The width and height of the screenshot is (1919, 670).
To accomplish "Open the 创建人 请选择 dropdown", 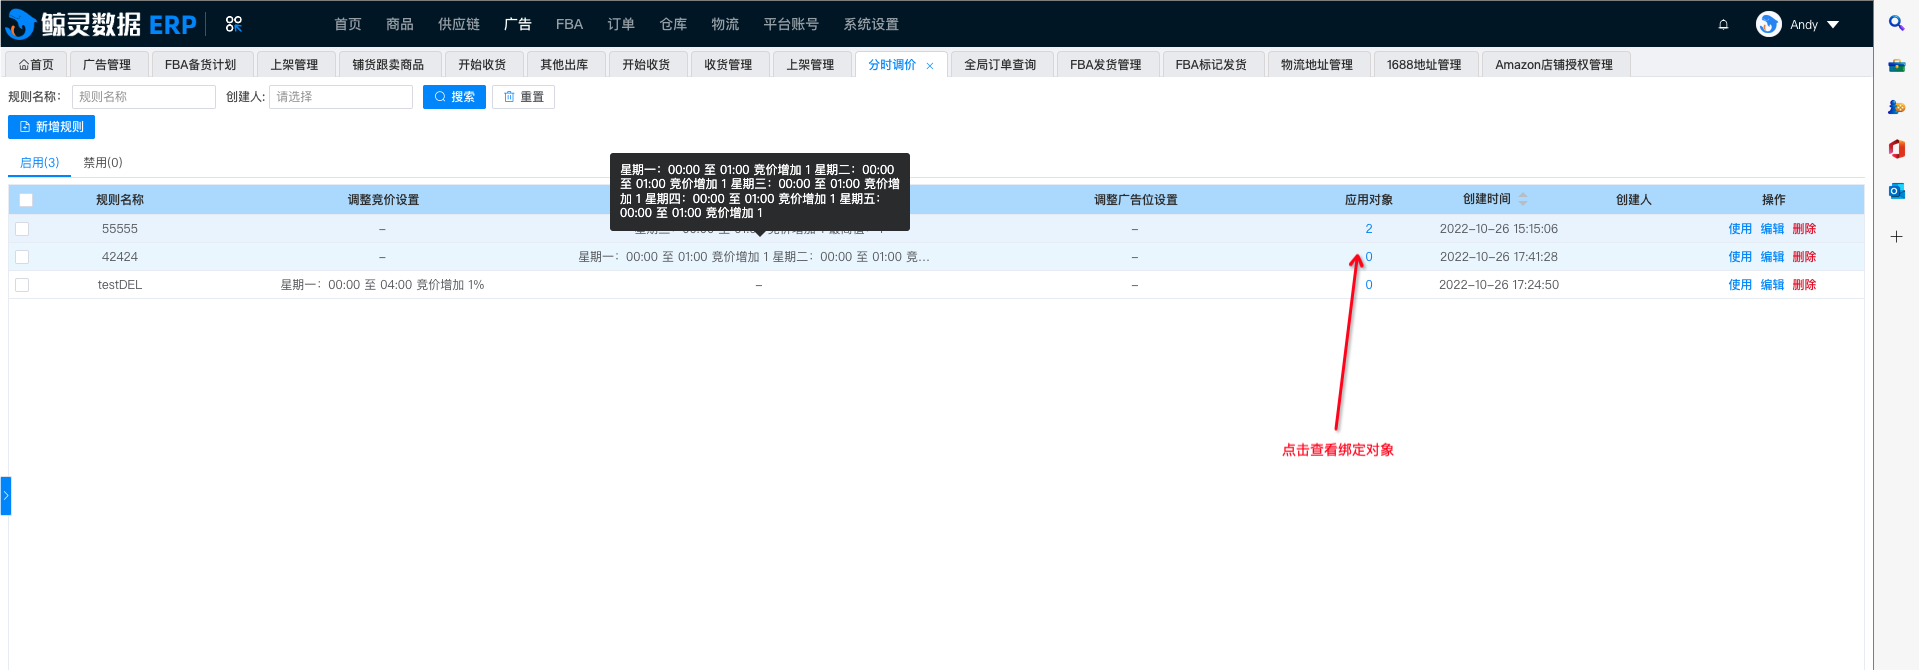I will pyautogui.click(x=340, y=97).
